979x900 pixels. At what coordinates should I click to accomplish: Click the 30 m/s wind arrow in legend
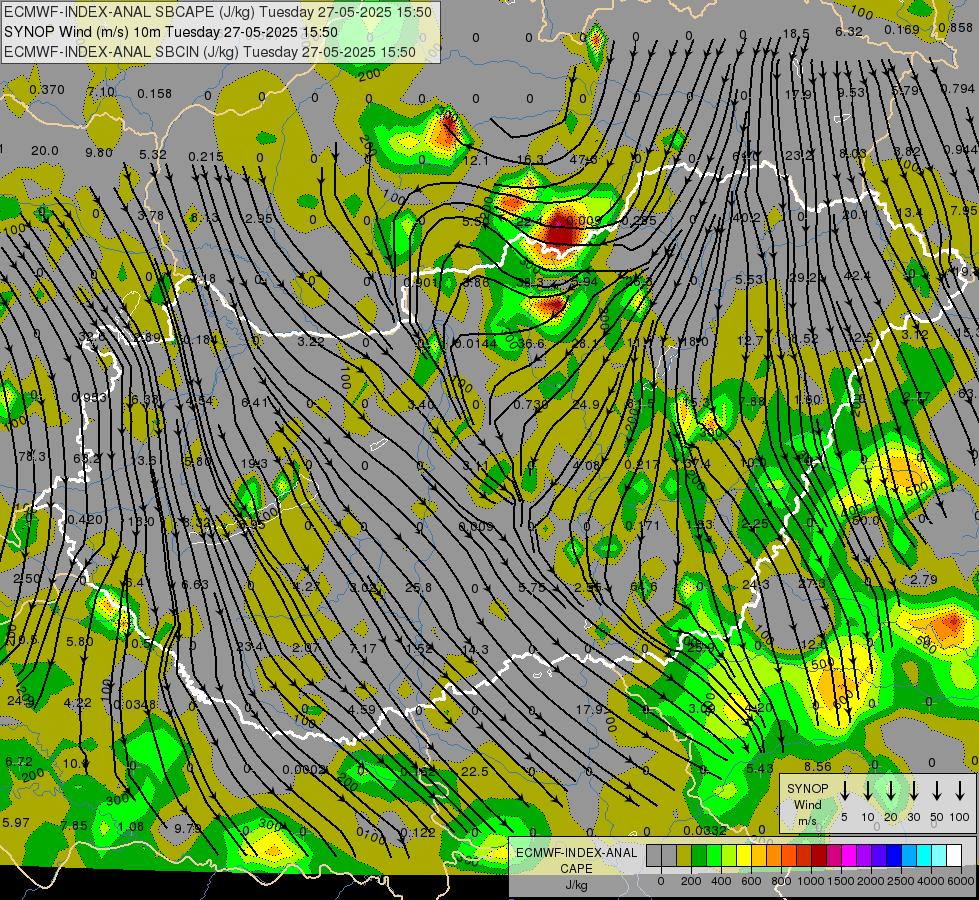point(913,791)
